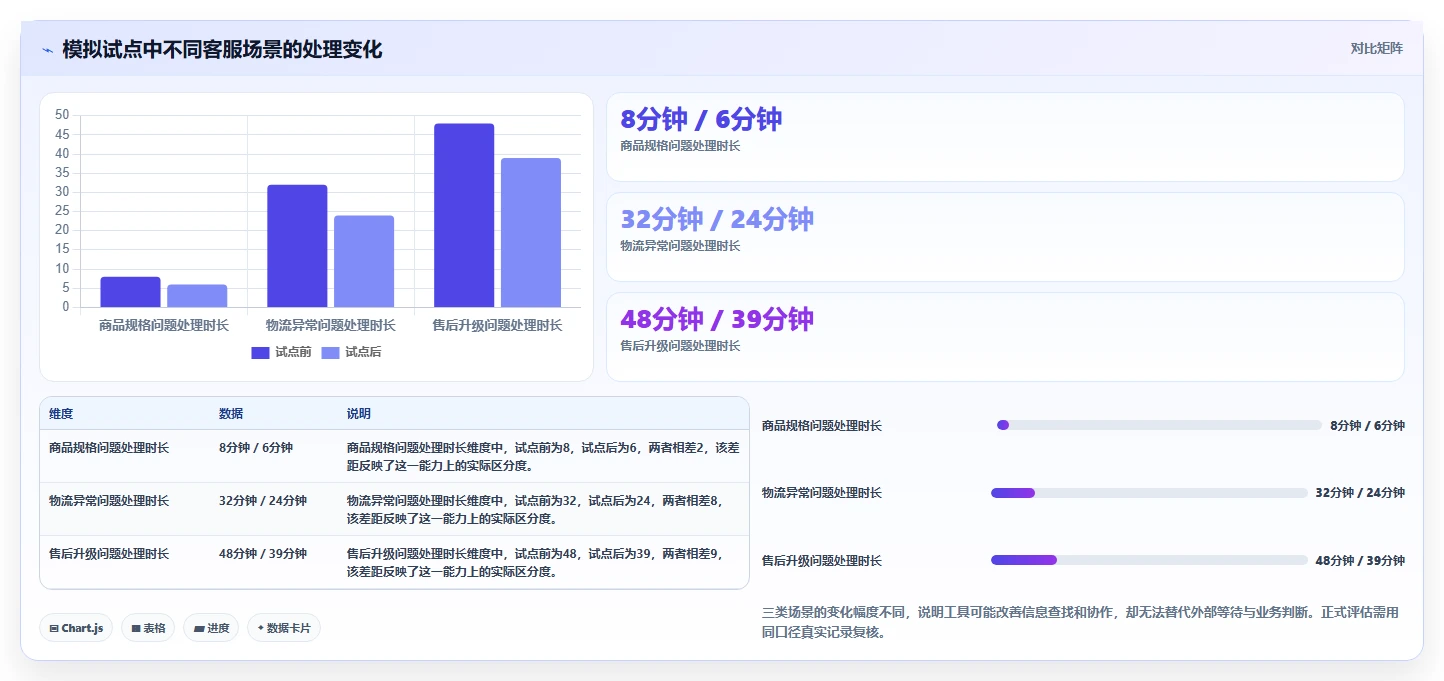Click the 试点前 bar for 售后升级问题

coord(464,215)
